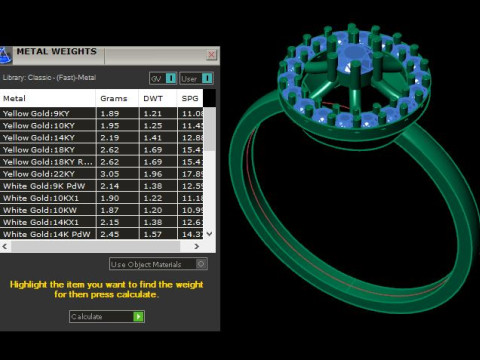Click the 1.57 DWT value cell
The width and height of the screenshot is (480, 360).
click(x=158, y=234)
